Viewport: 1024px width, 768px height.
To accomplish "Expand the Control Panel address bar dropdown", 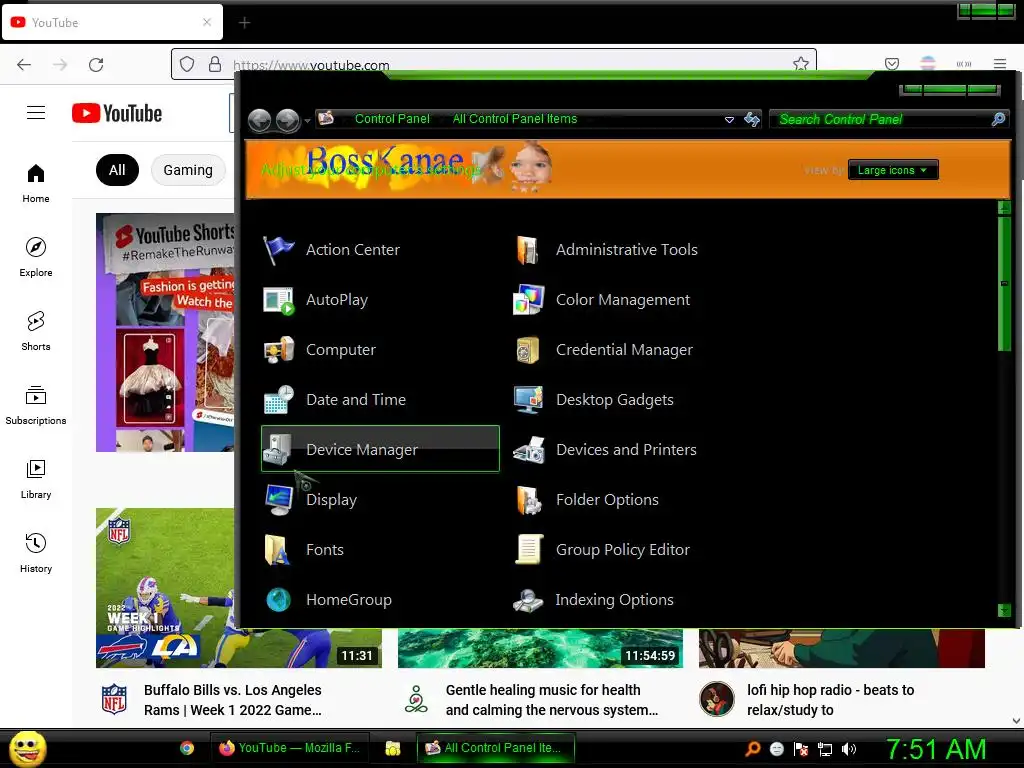I will (729, 120).
